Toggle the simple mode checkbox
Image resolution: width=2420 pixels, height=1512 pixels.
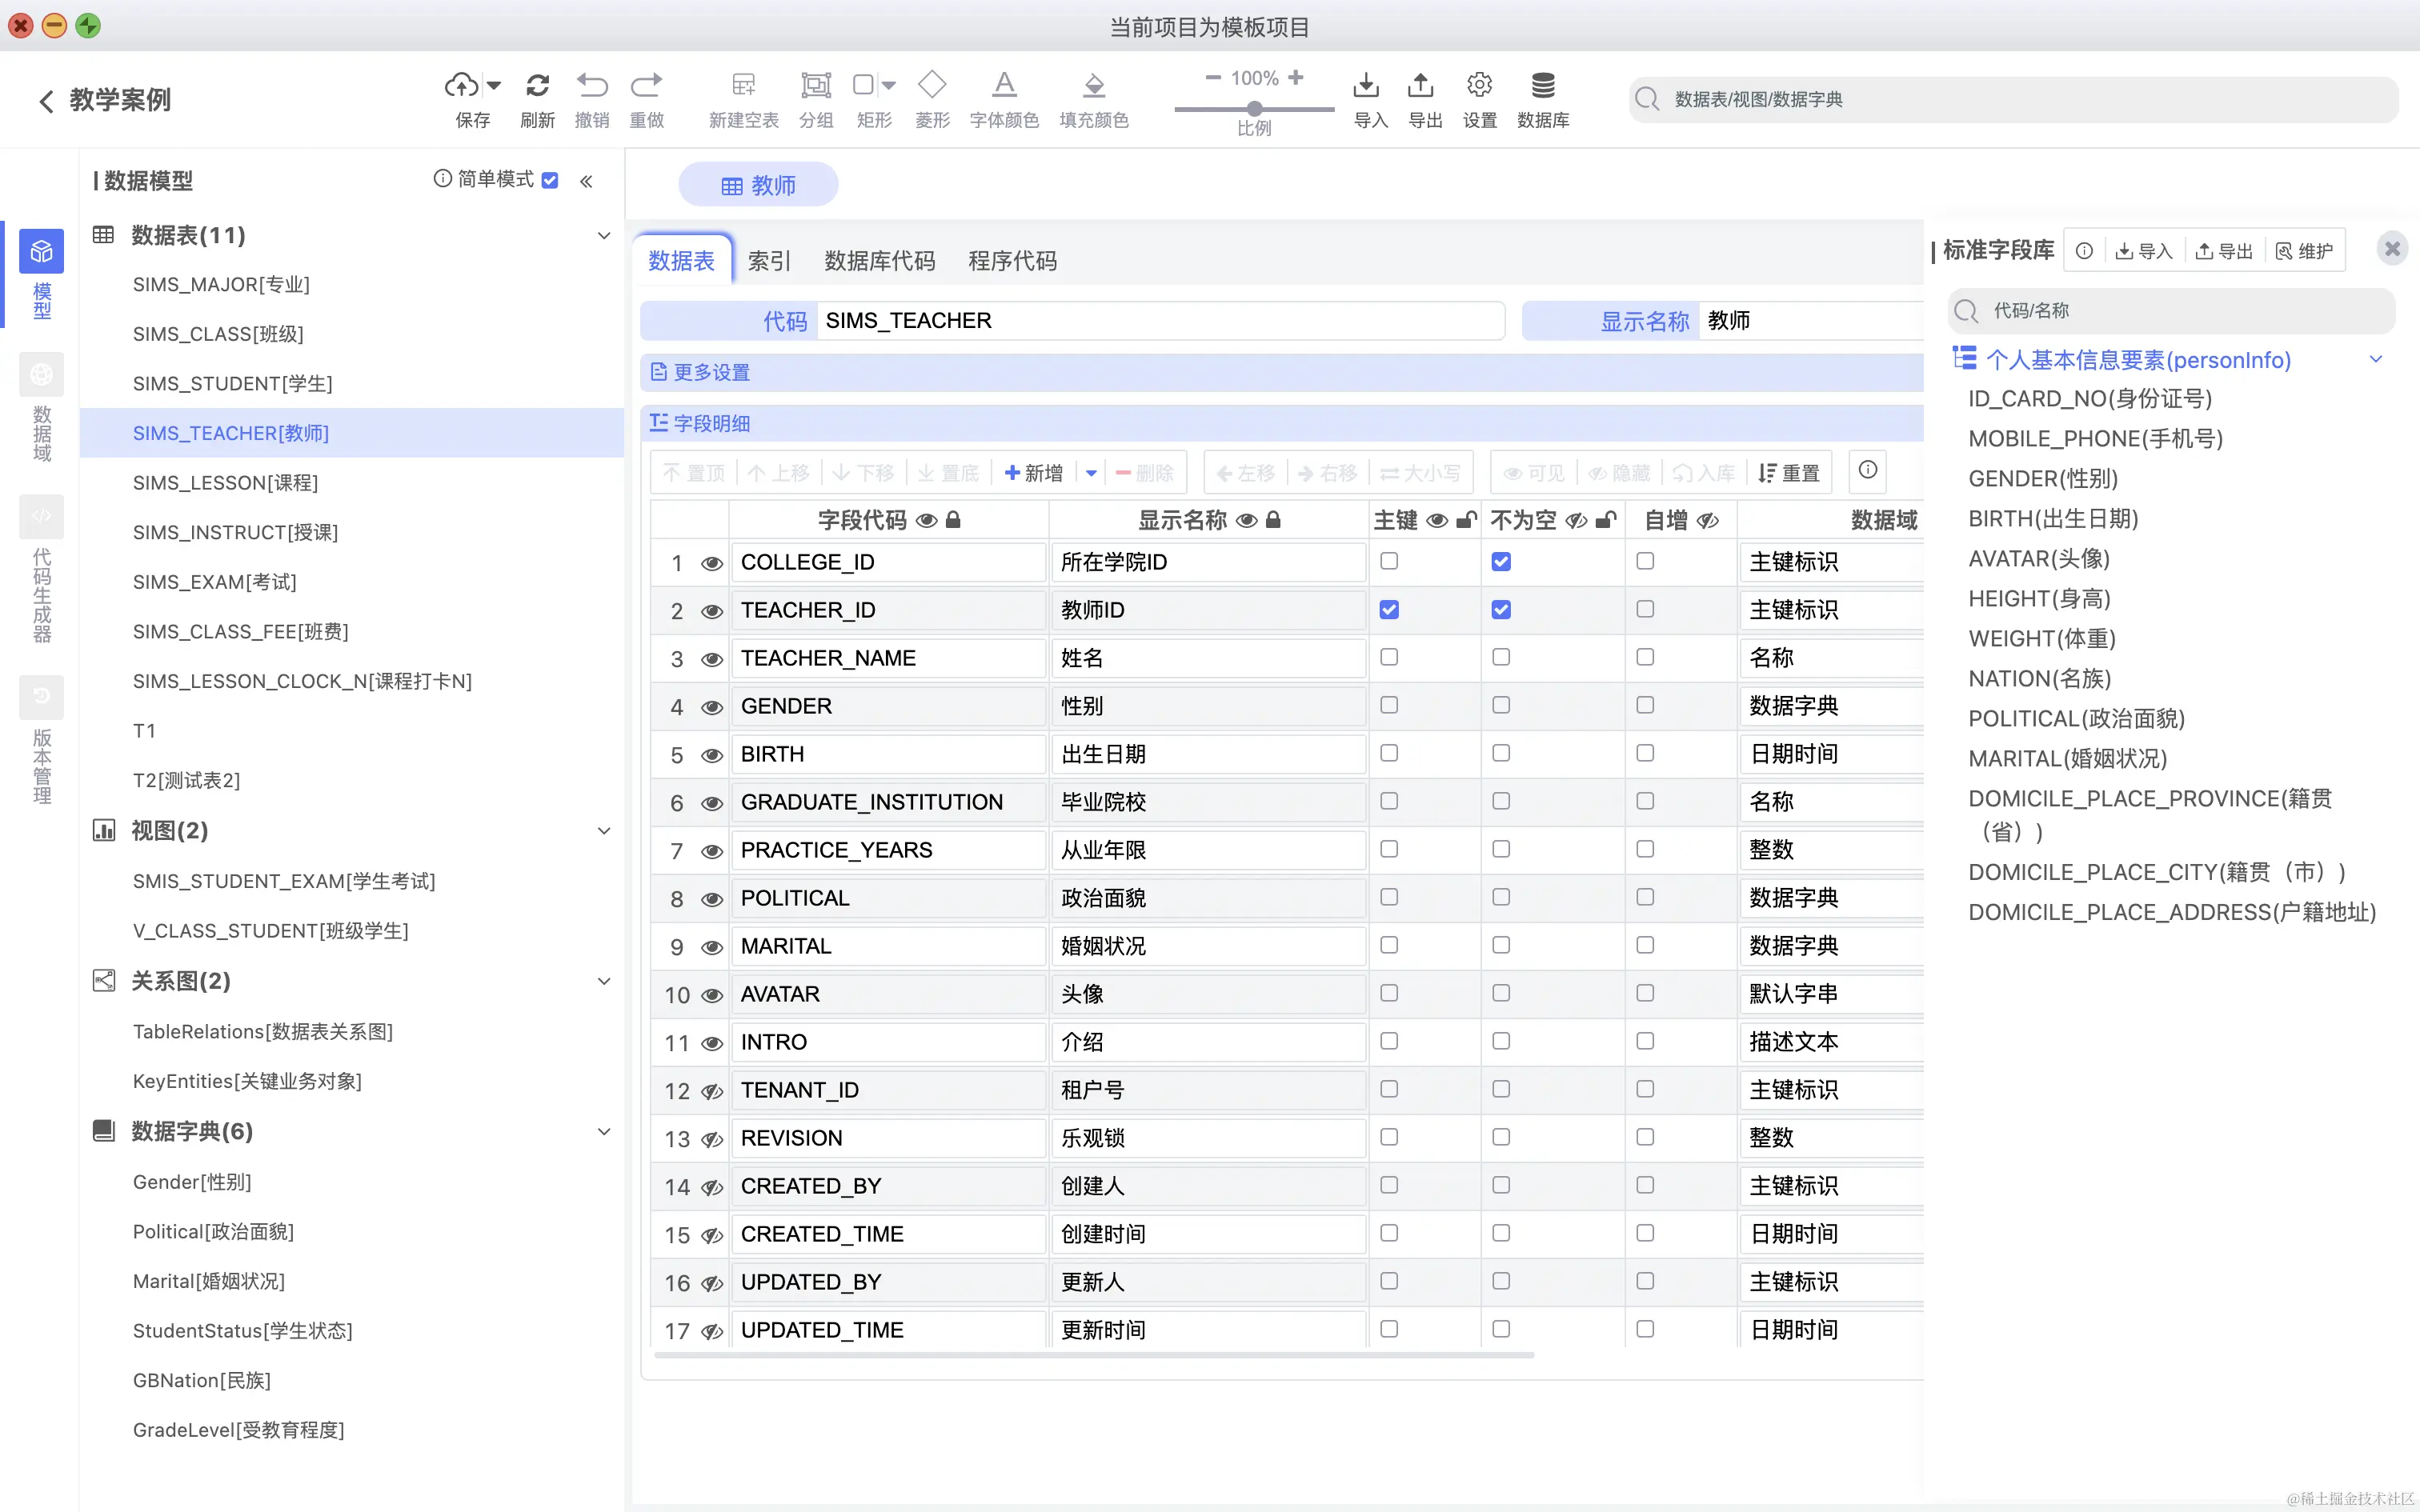coord(550,180)
